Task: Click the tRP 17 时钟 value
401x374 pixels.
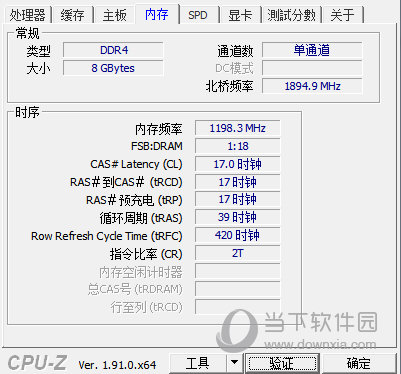Action: (237, 200)
